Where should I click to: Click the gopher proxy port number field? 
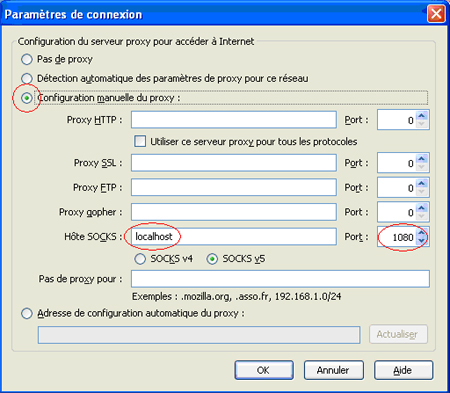tap(397, 212)
